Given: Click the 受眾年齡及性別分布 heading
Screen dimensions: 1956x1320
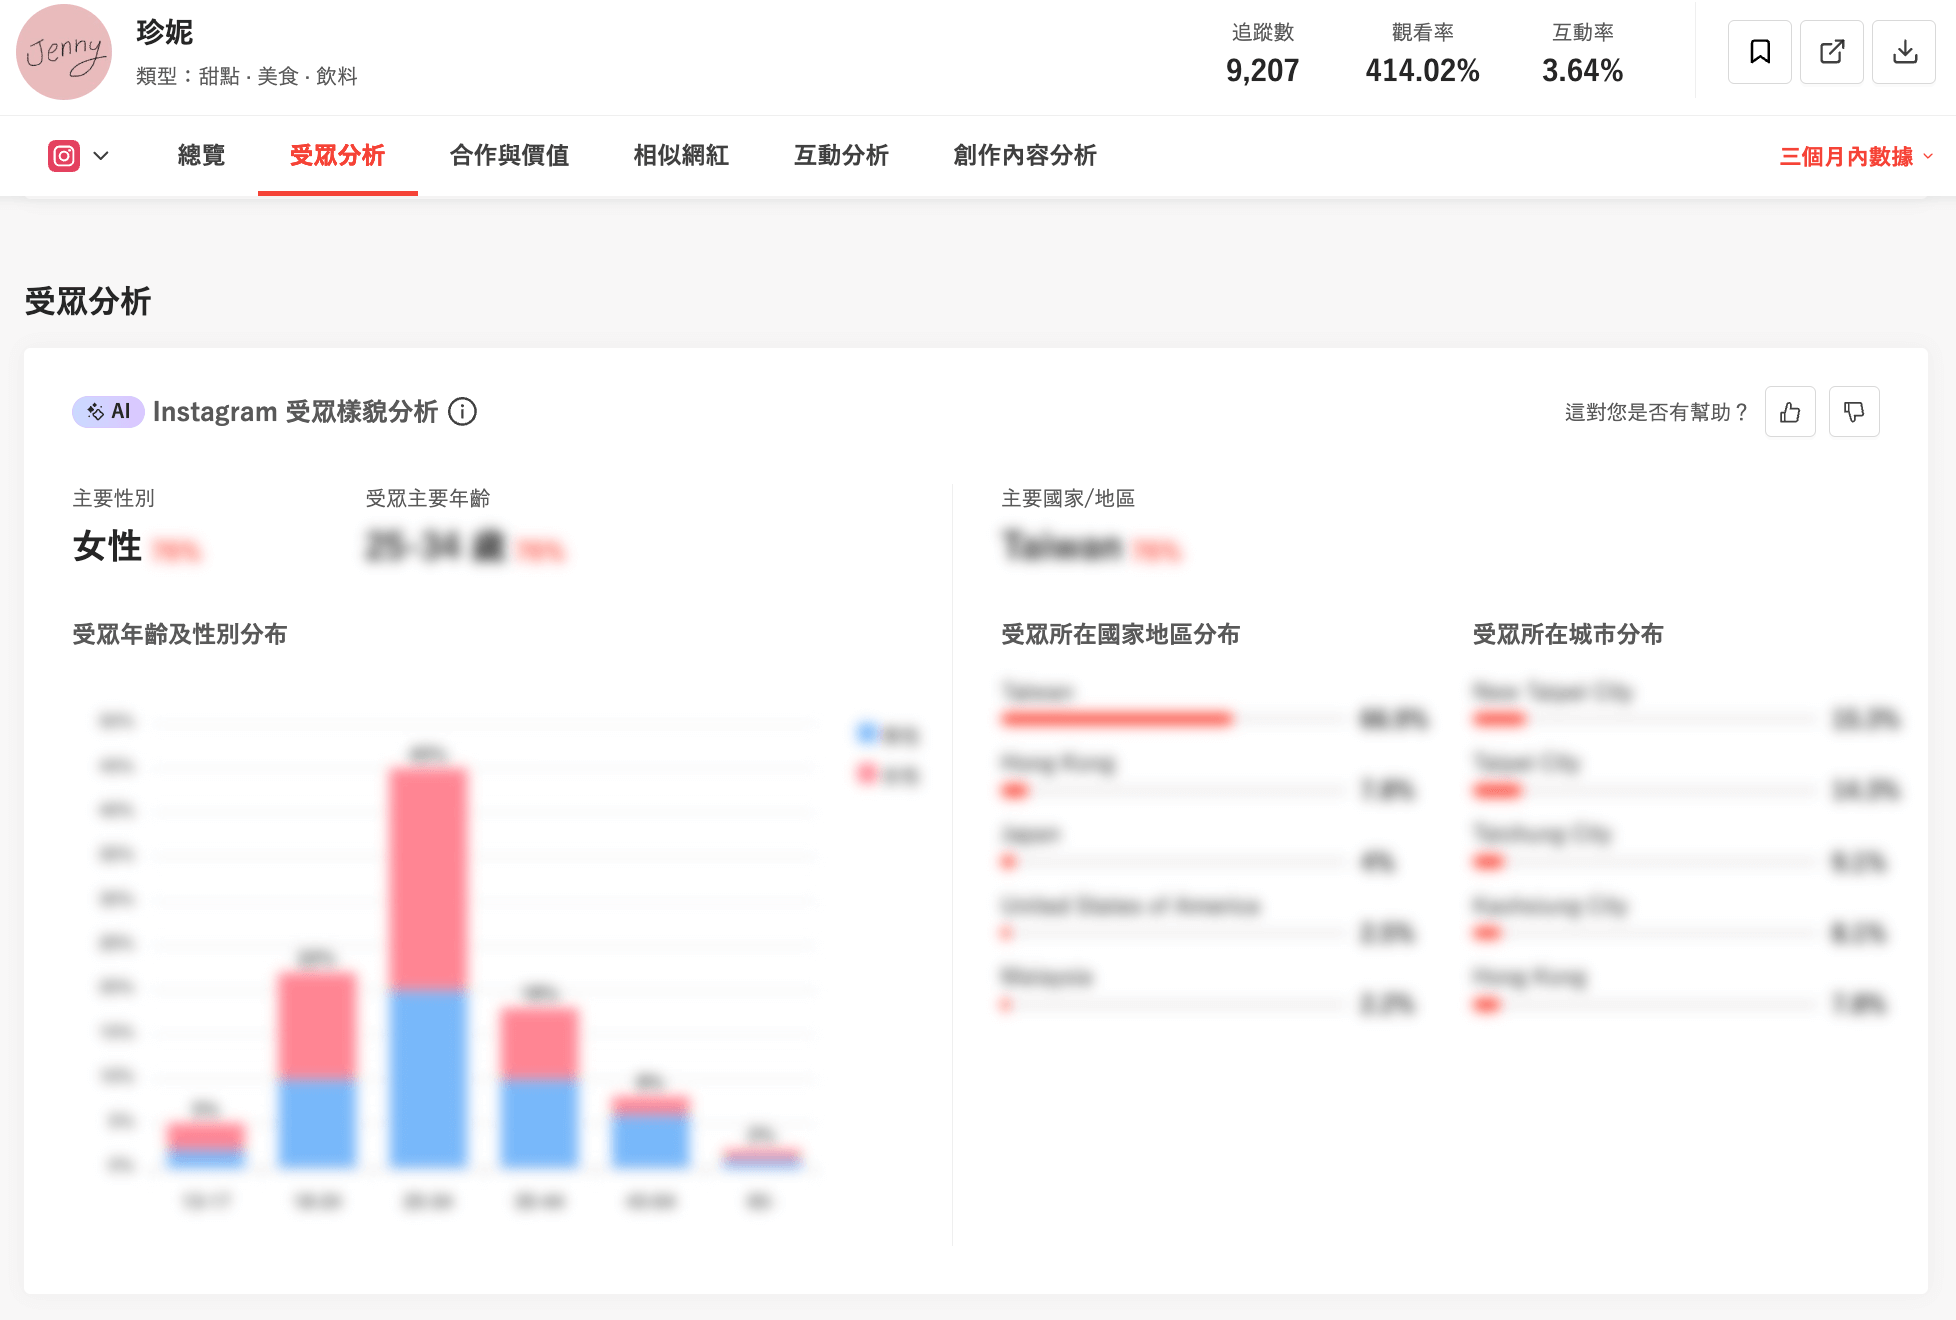Looking at the screenshot, I should (180, 634).
